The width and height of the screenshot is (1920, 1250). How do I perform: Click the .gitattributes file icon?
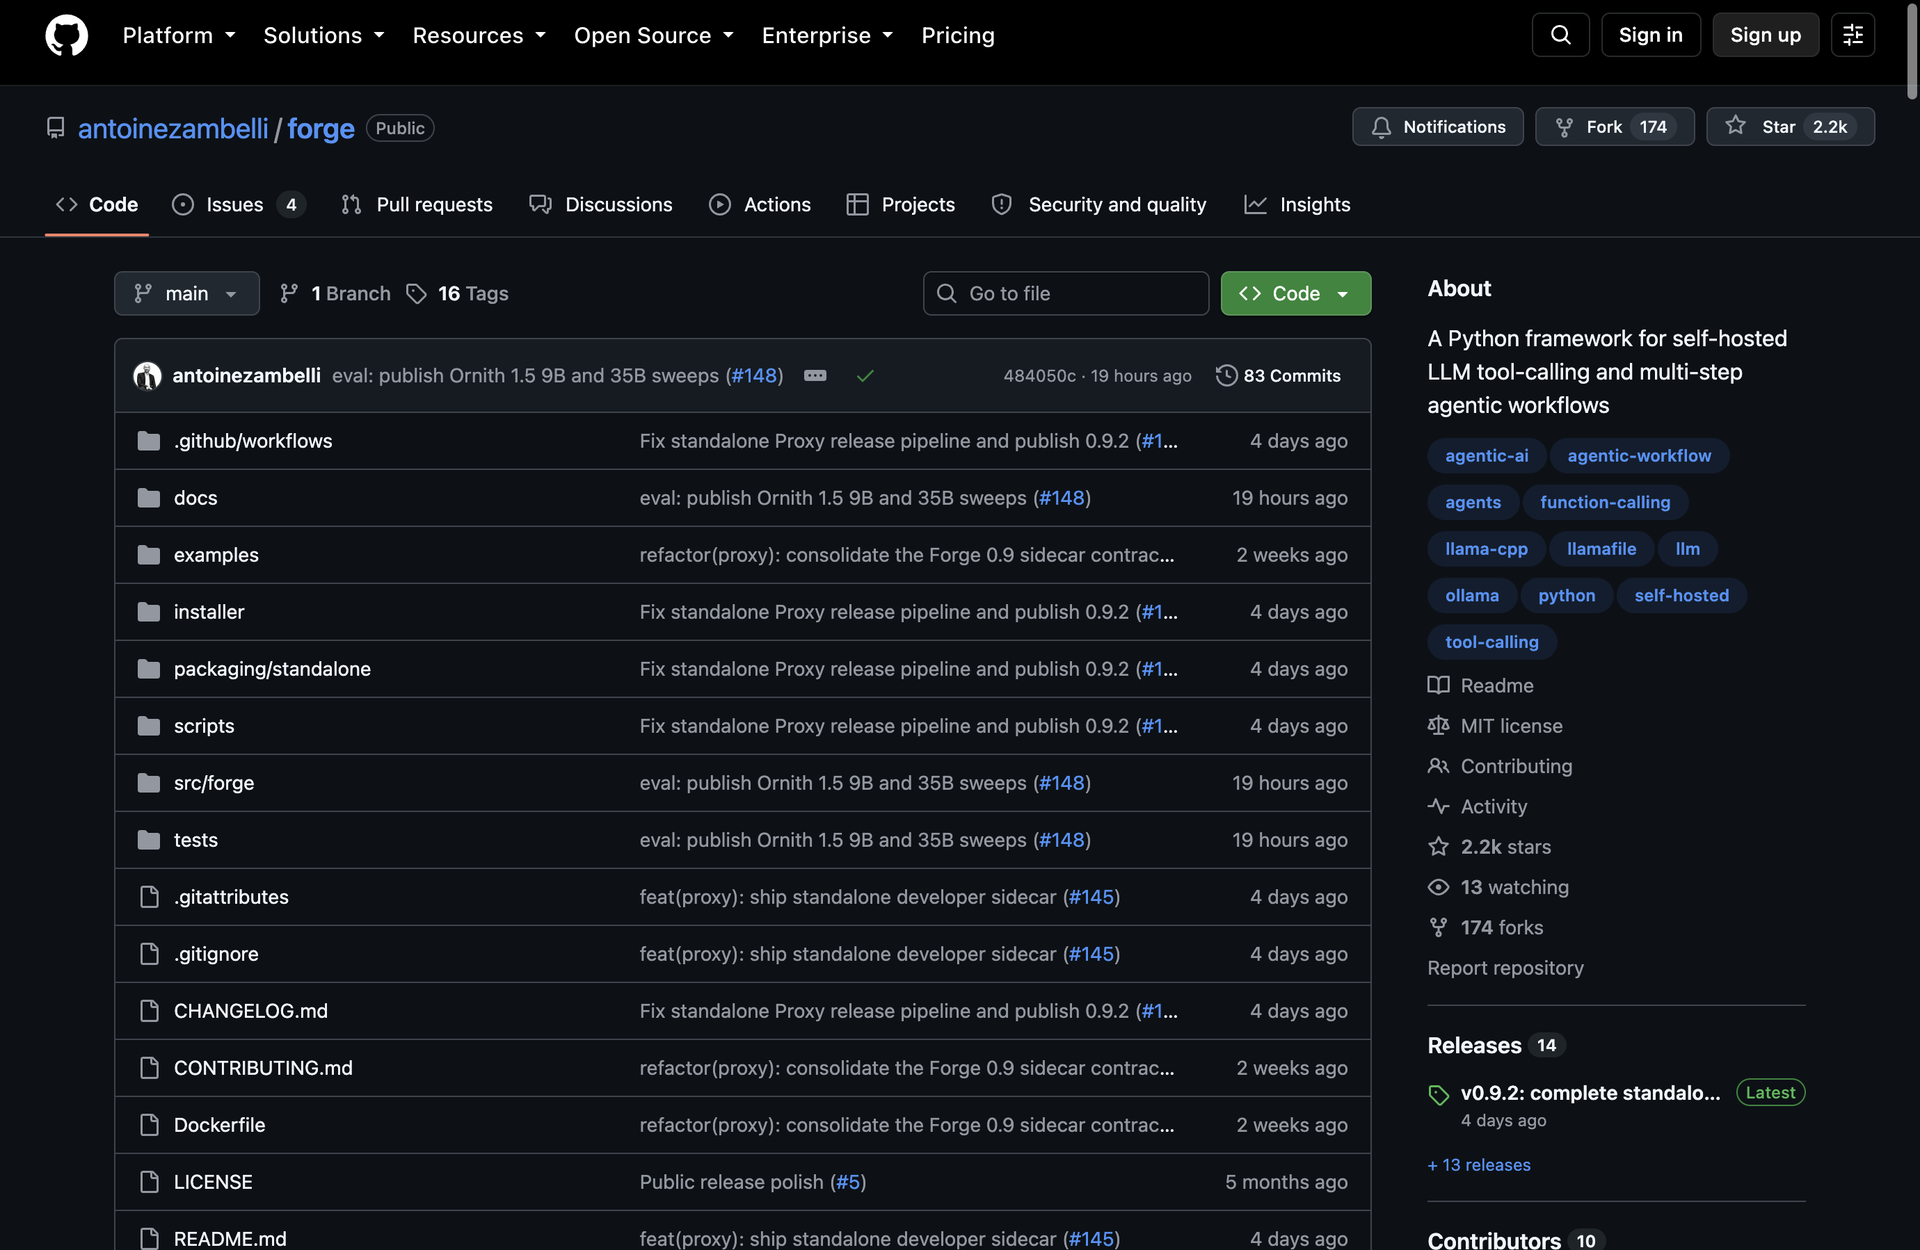coord(149,897)
